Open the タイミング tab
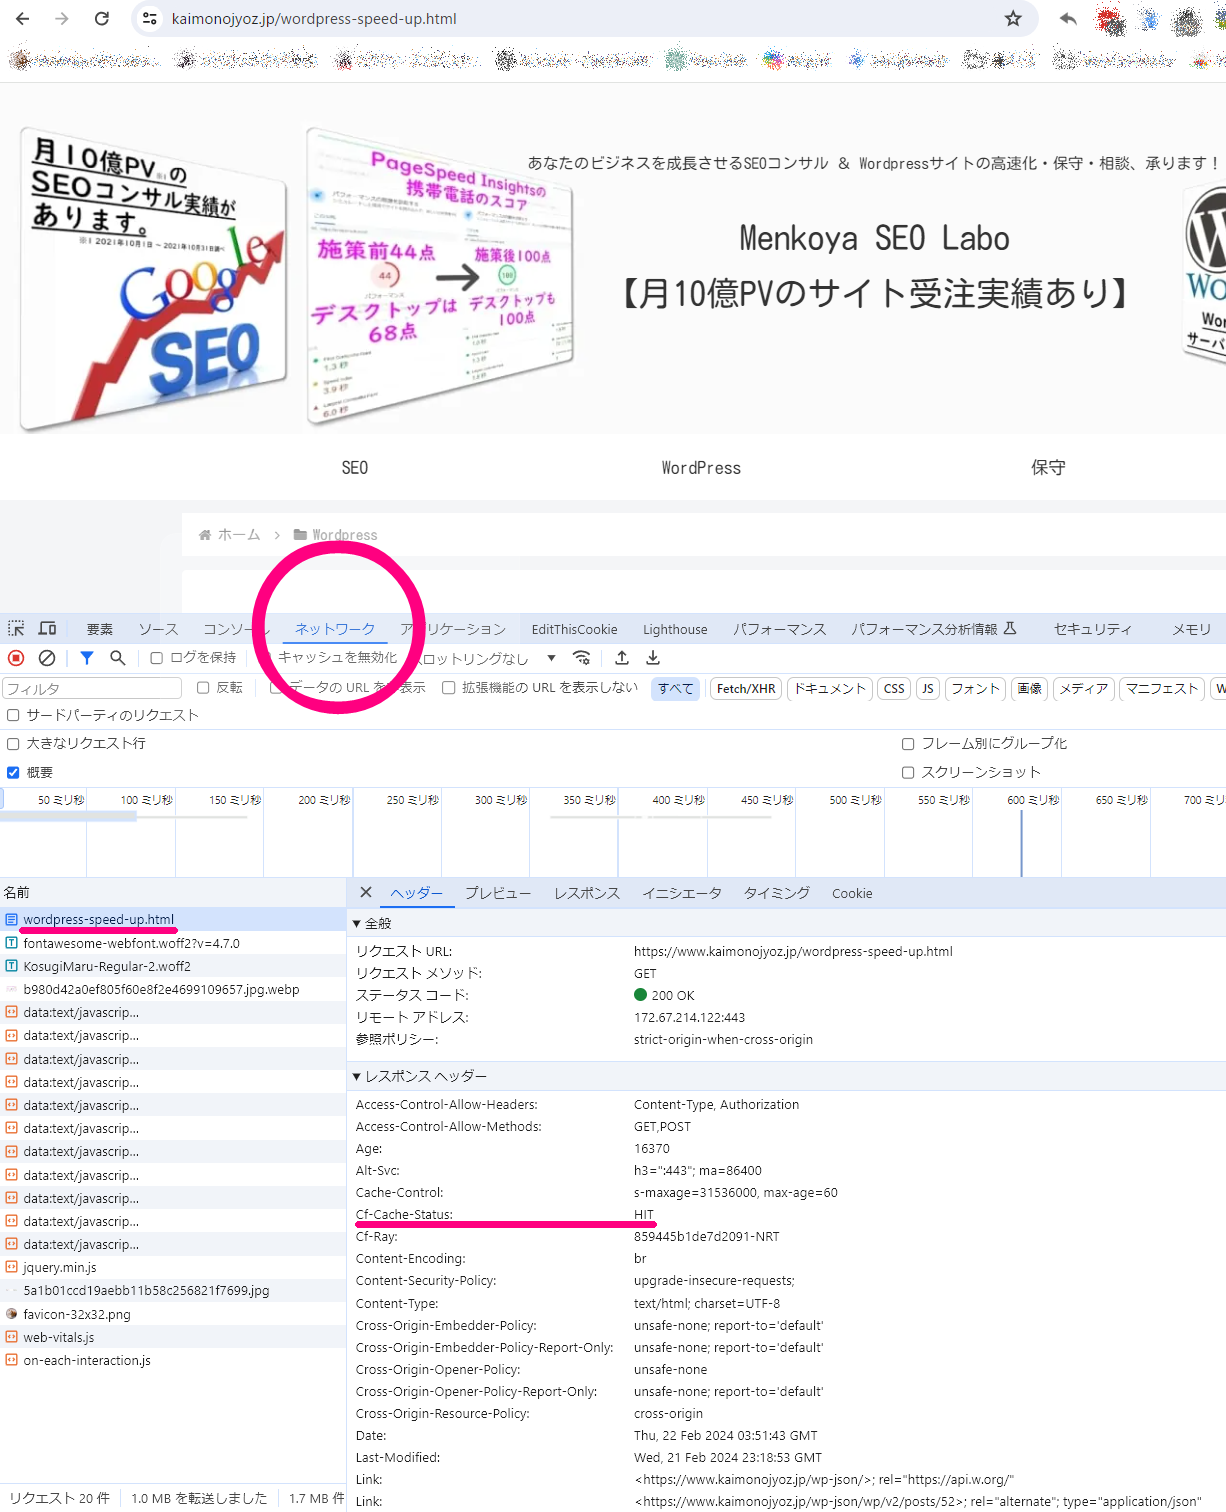1226x1512 pixels. pyautogui.click(x=777, y=893)
